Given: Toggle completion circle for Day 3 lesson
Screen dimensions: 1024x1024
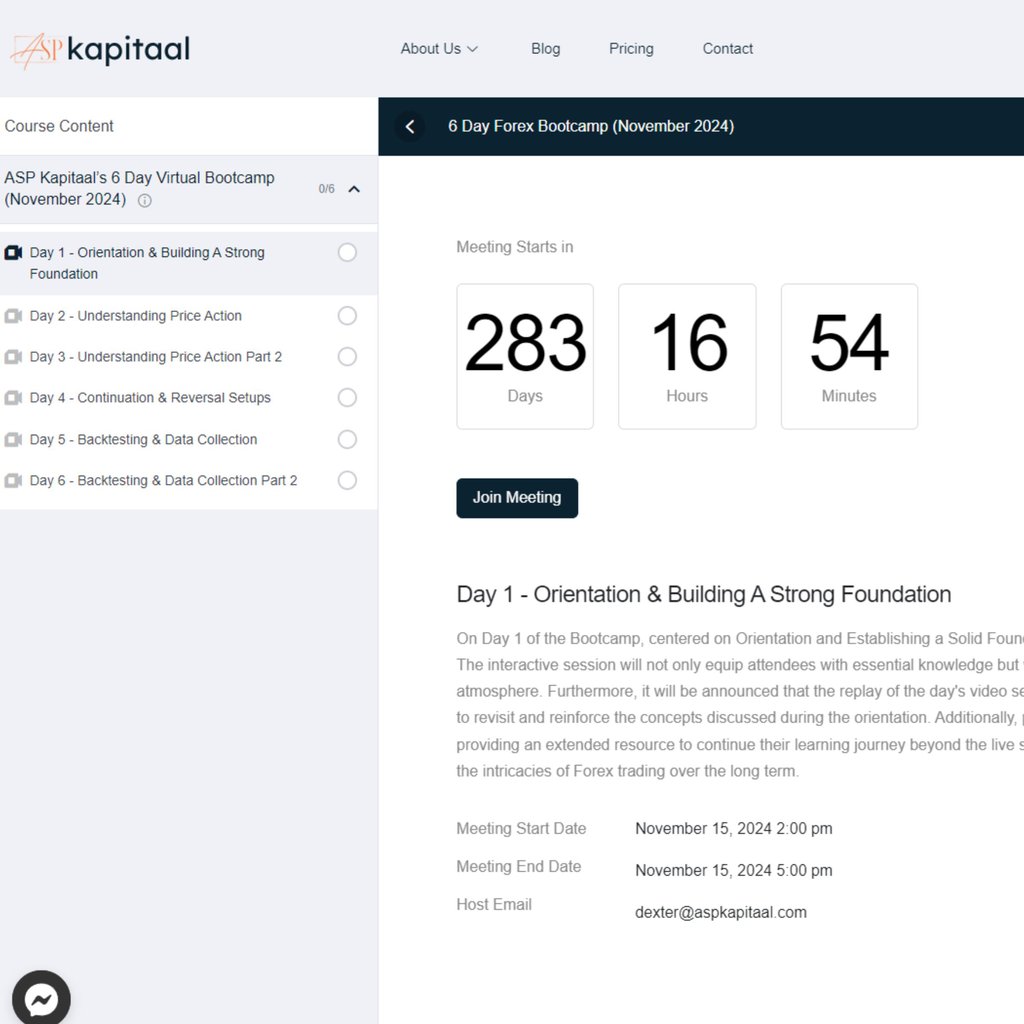Looking at the screenshot, I should [347, 357].
